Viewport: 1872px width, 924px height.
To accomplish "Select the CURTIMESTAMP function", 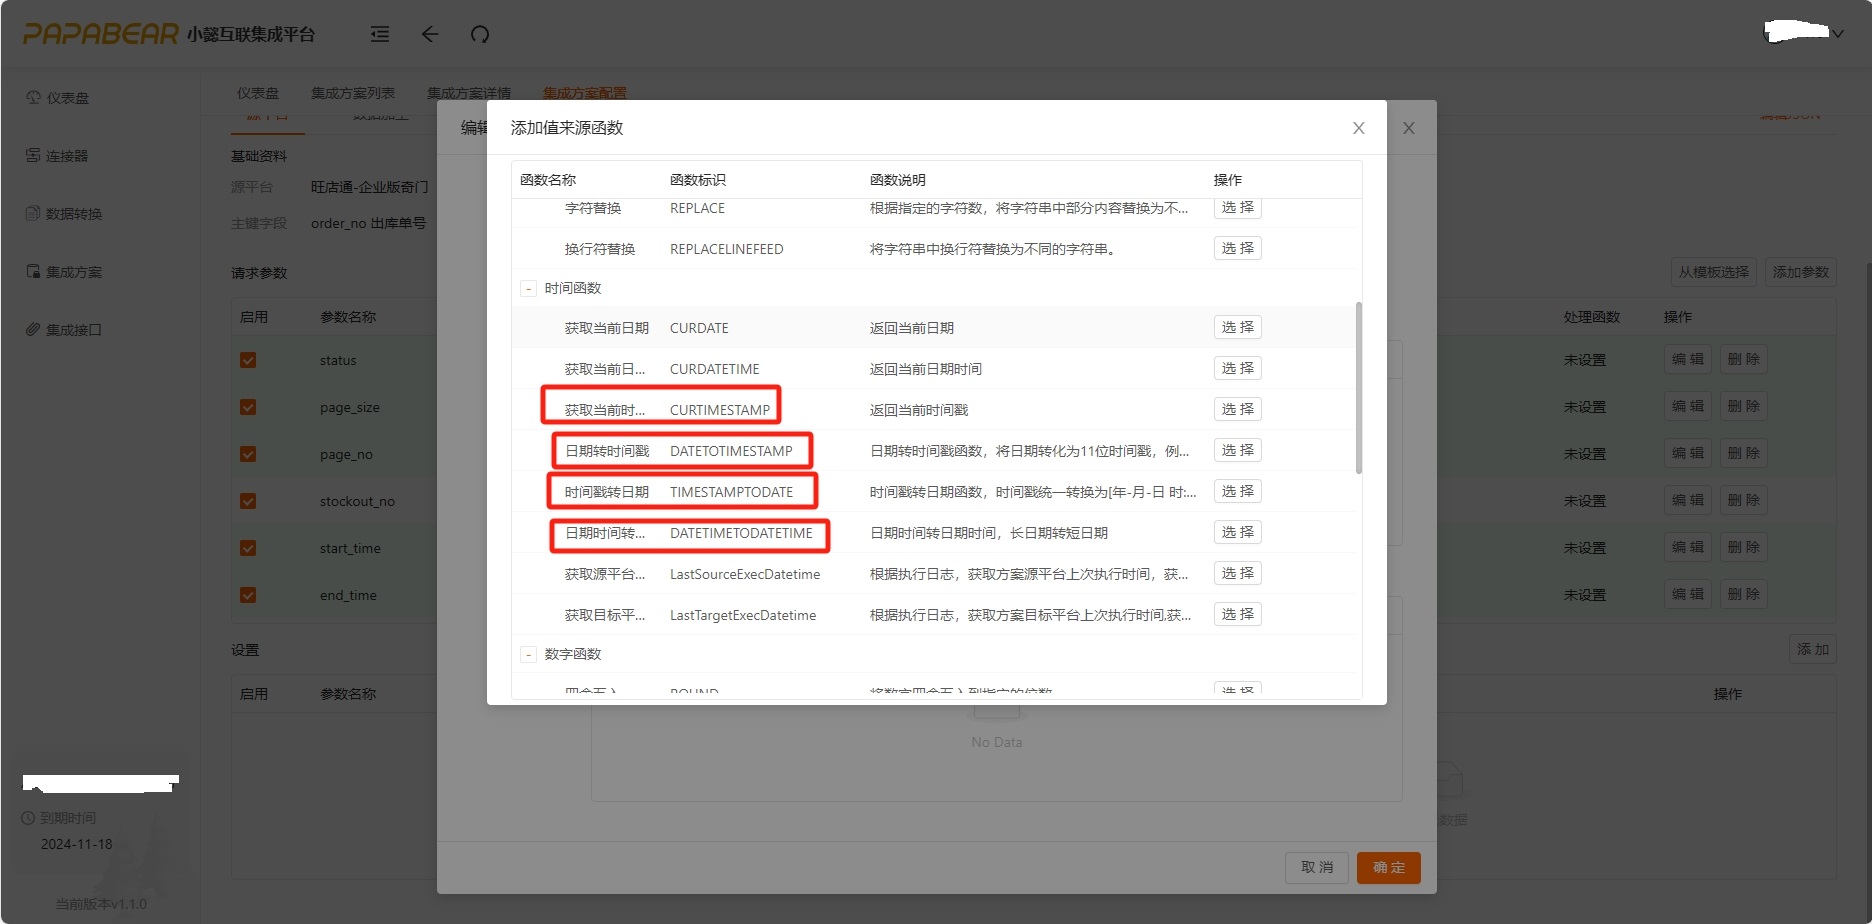I will [x=1237, y=409].
